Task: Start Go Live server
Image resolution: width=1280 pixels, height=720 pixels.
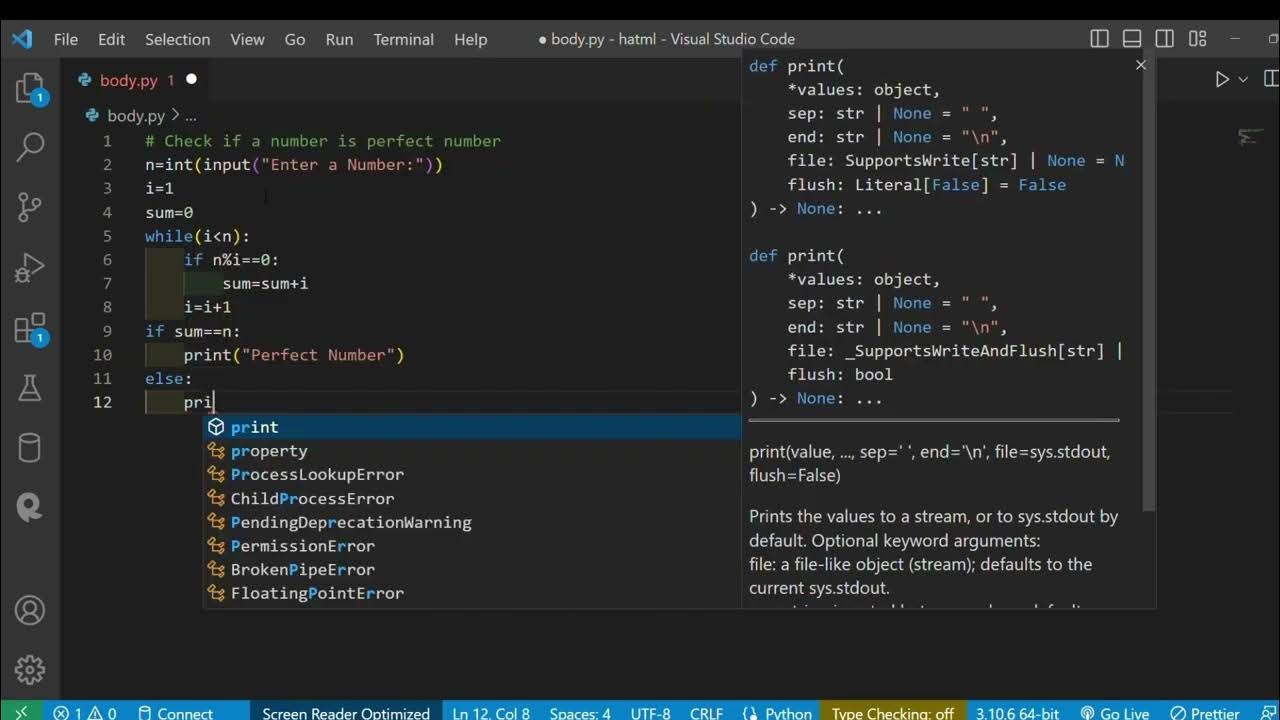Action: click(x=1115, y=713)
